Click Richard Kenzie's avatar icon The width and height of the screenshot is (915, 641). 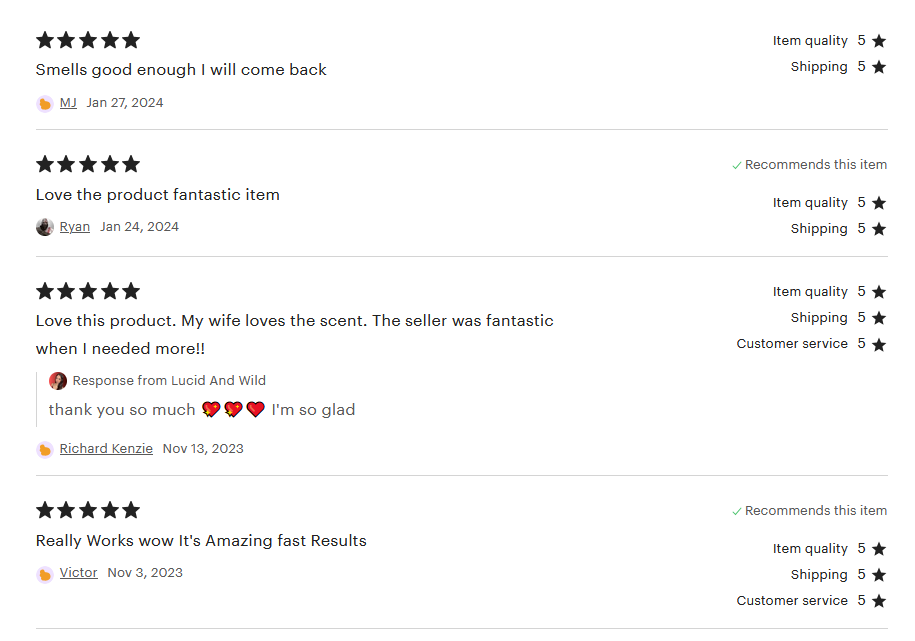[45, 449]
